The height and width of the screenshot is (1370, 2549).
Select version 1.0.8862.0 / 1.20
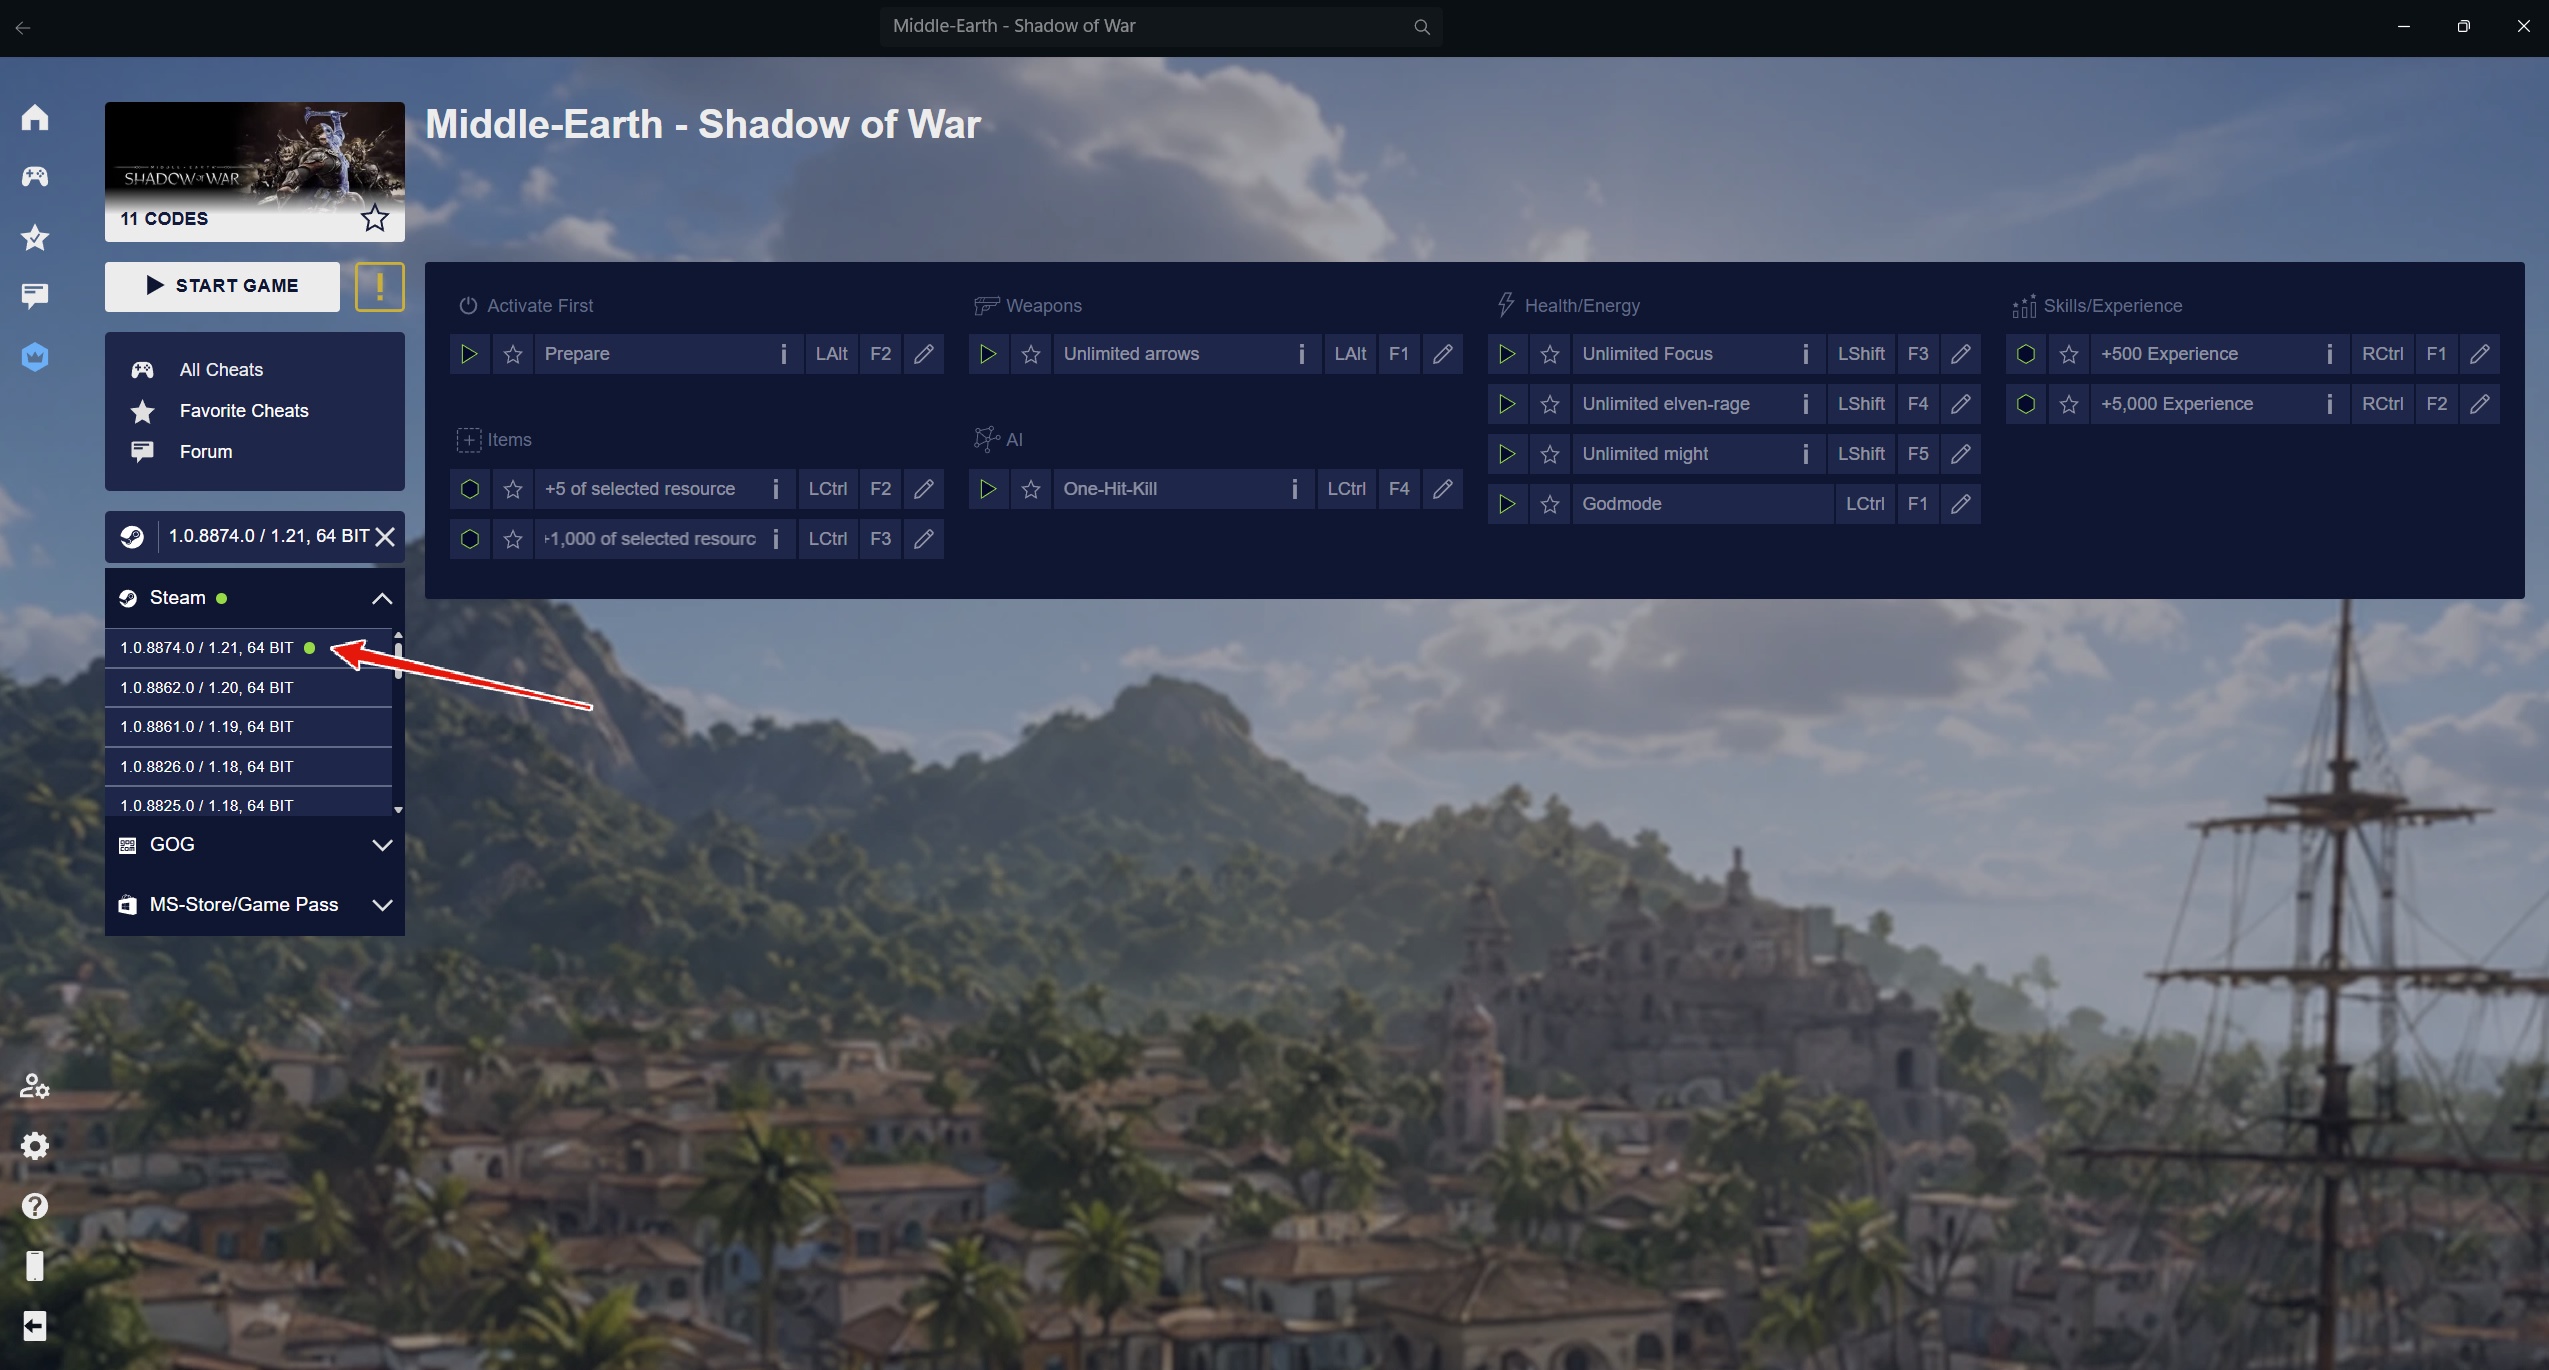248,688
